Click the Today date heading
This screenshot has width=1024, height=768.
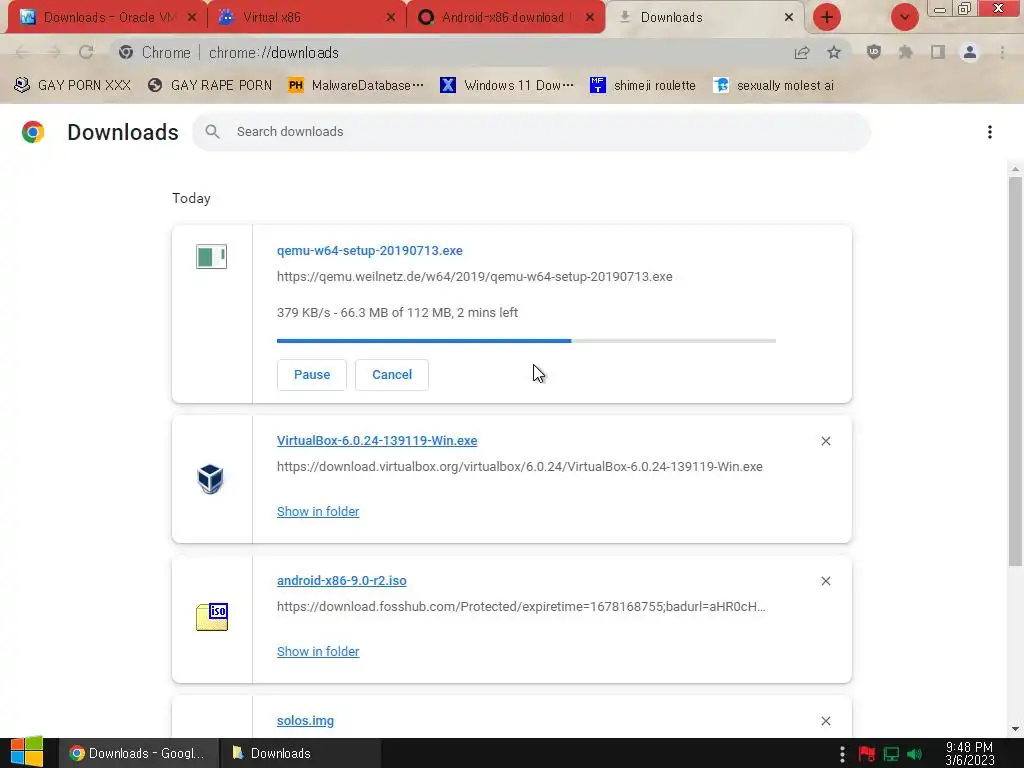[x=191, y=199]
